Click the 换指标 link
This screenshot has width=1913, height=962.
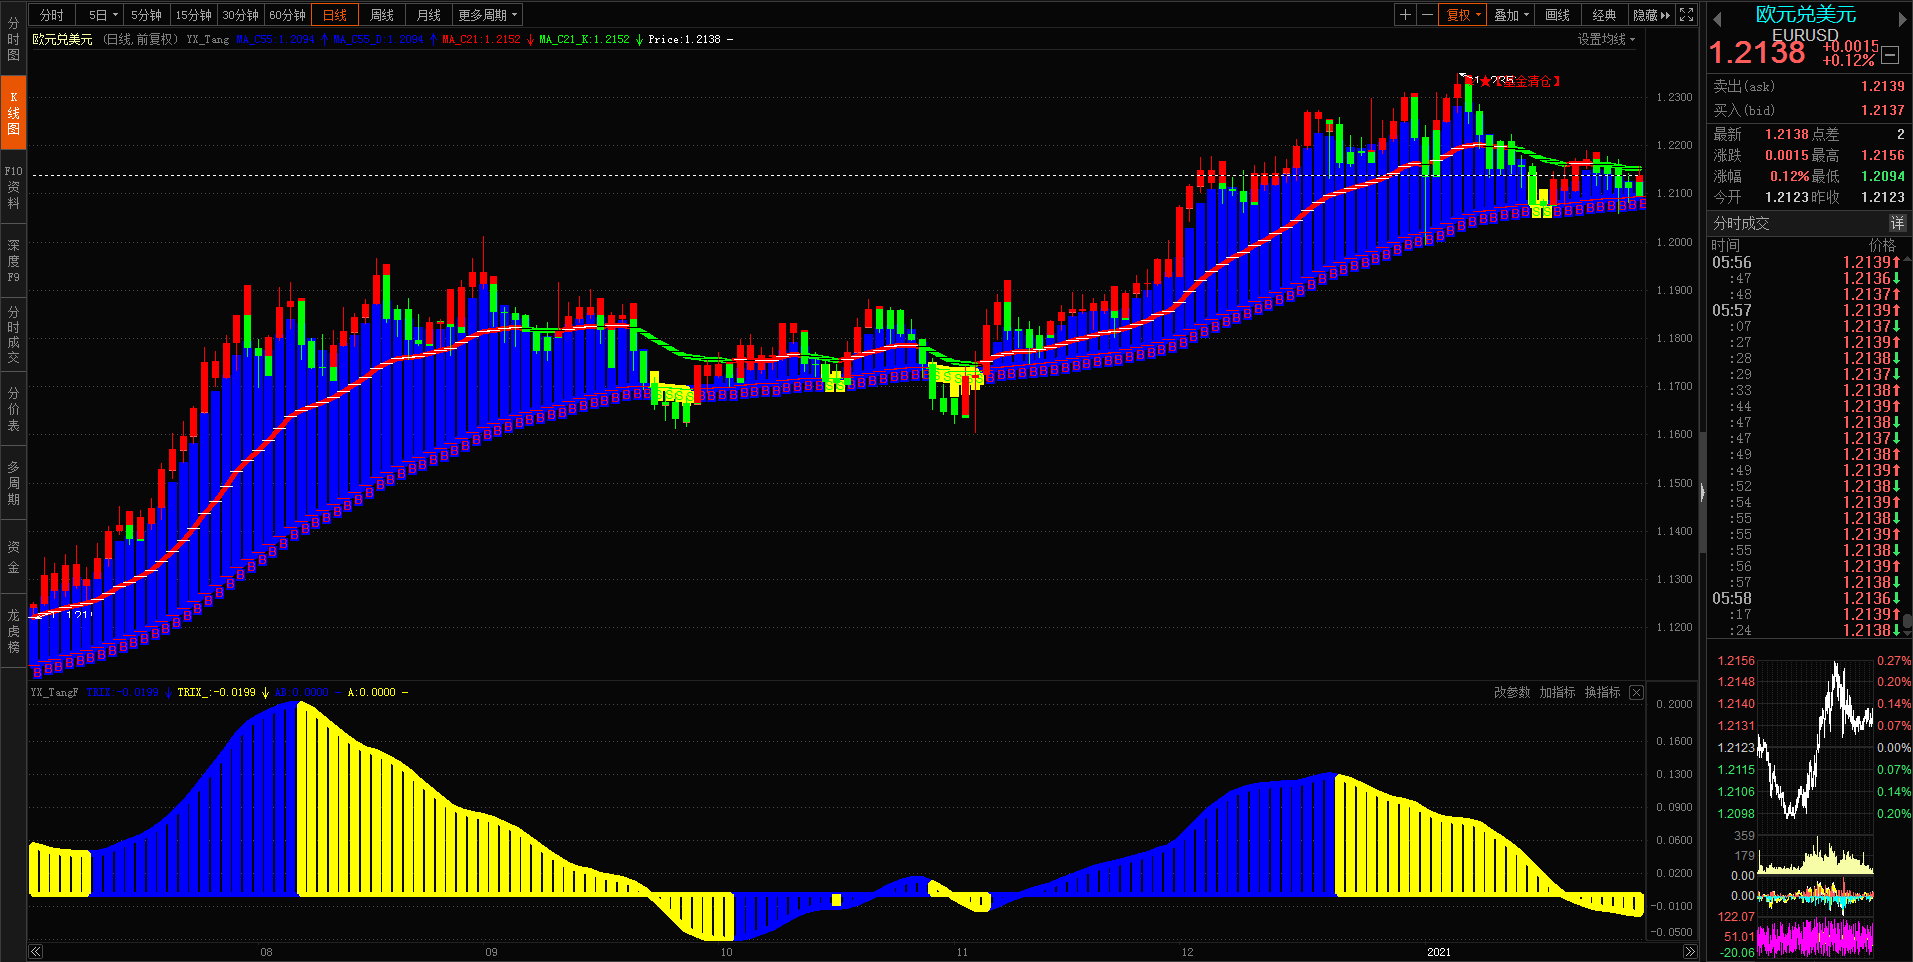pos(1602,692)
